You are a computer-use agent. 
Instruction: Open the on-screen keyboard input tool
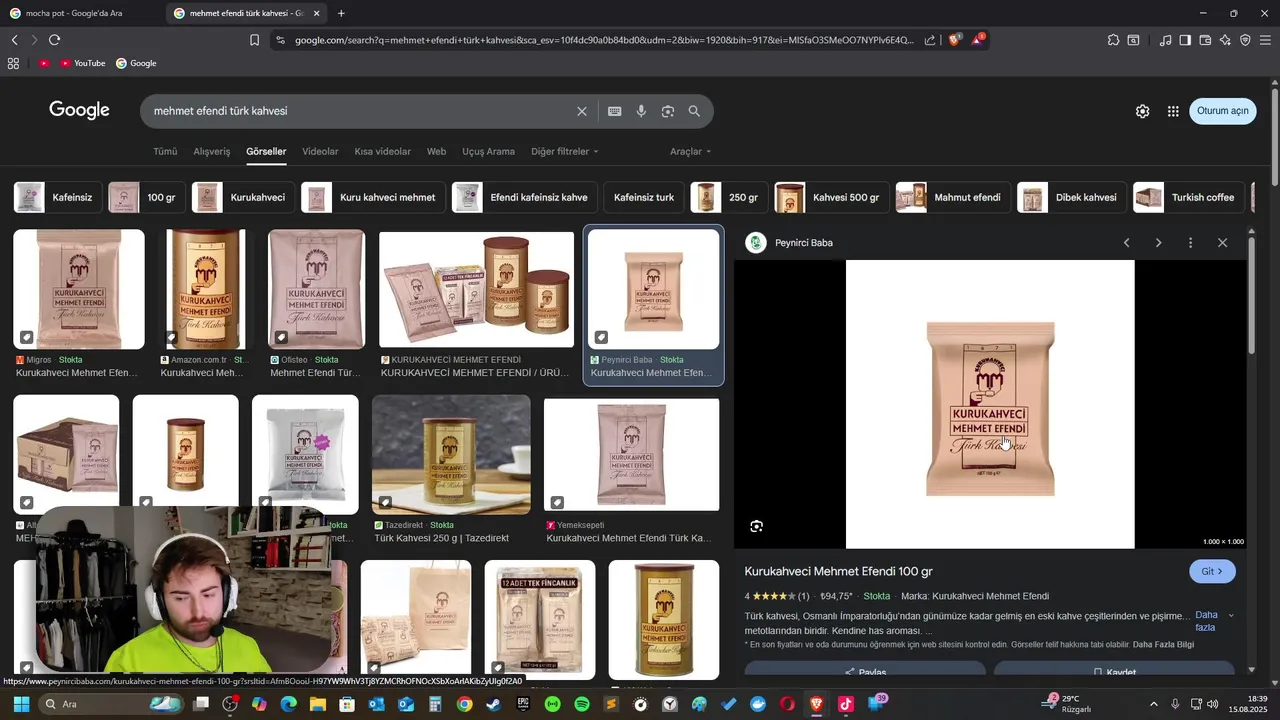click(x=614, y=111)
